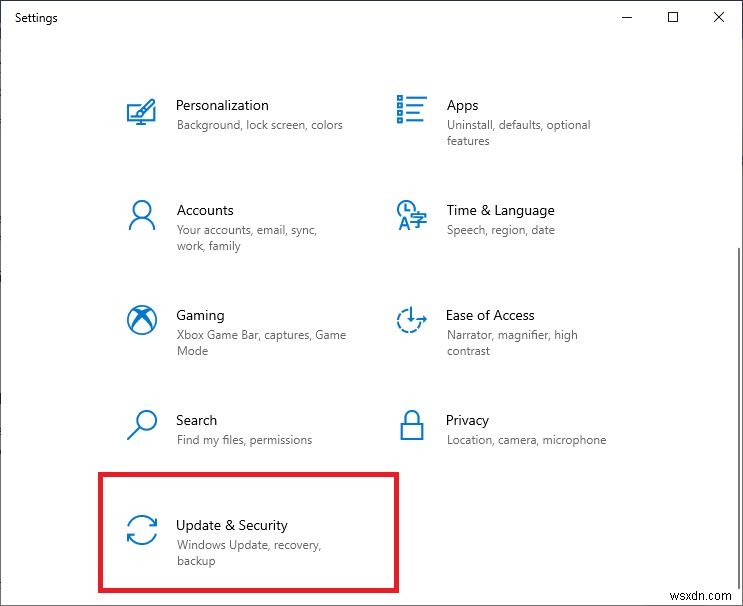Open the Ease of Access title
Viewport: 743px width, 606px height.
point(490,315)
